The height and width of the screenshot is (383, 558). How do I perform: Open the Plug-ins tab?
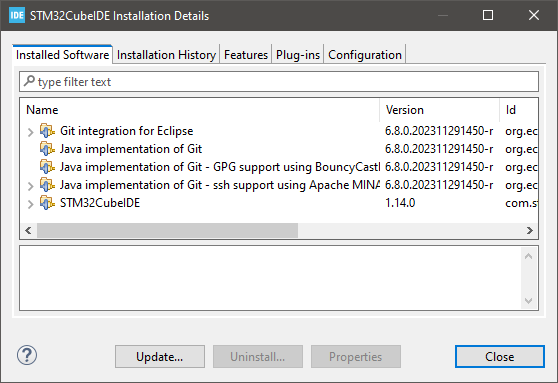(298, 55)
